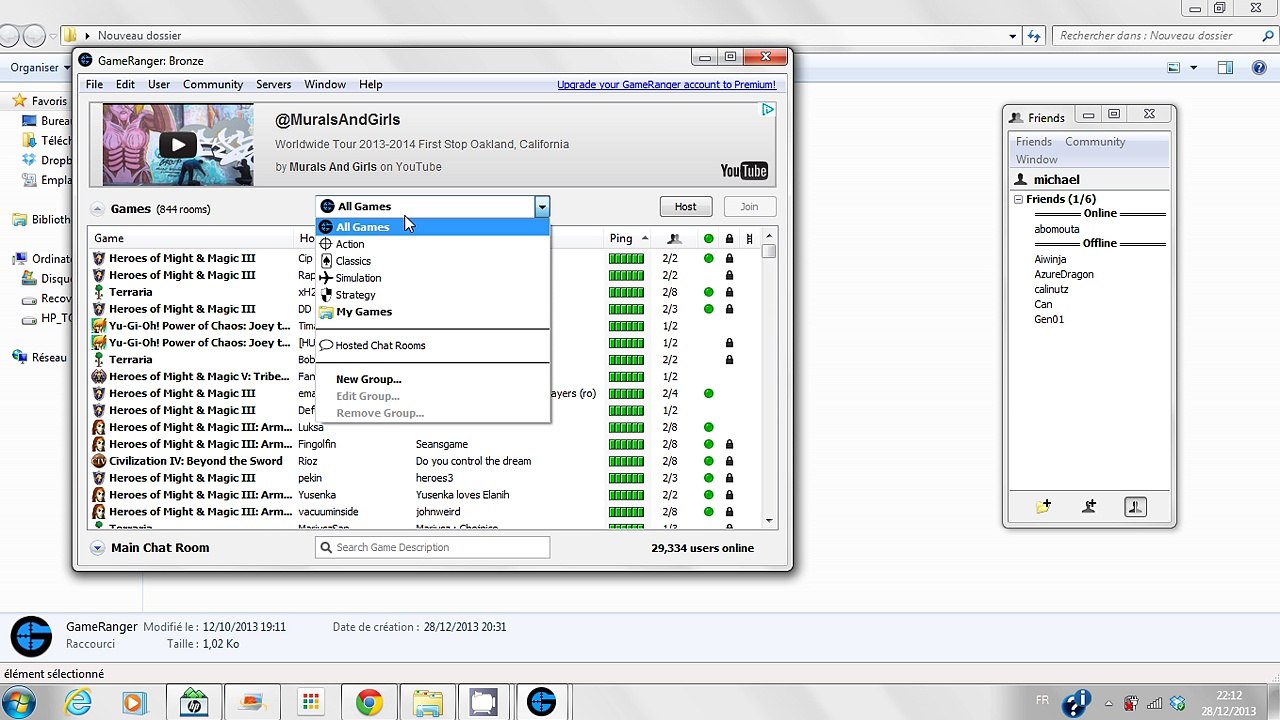
Task: Sort rooms by the player count column icon
Action: tap(674, 238)
